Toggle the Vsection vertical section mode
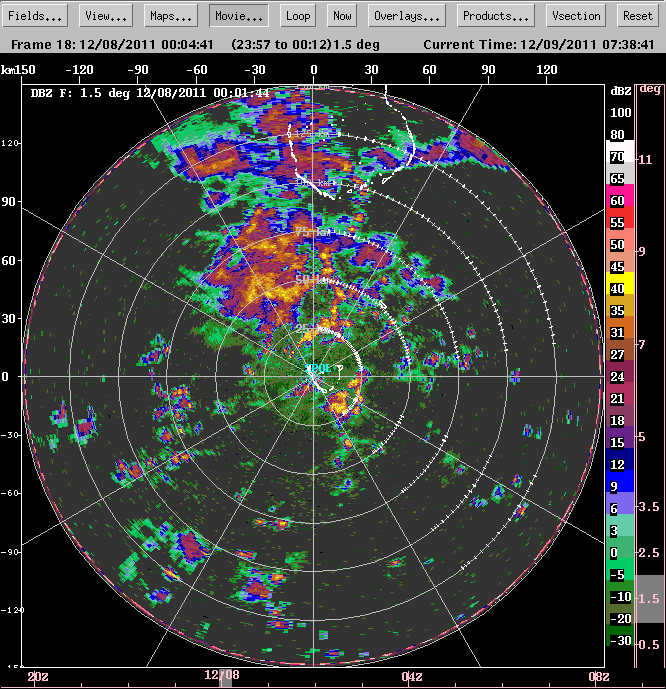The height and width of the screenshot is (689, 666). point(576,16)
